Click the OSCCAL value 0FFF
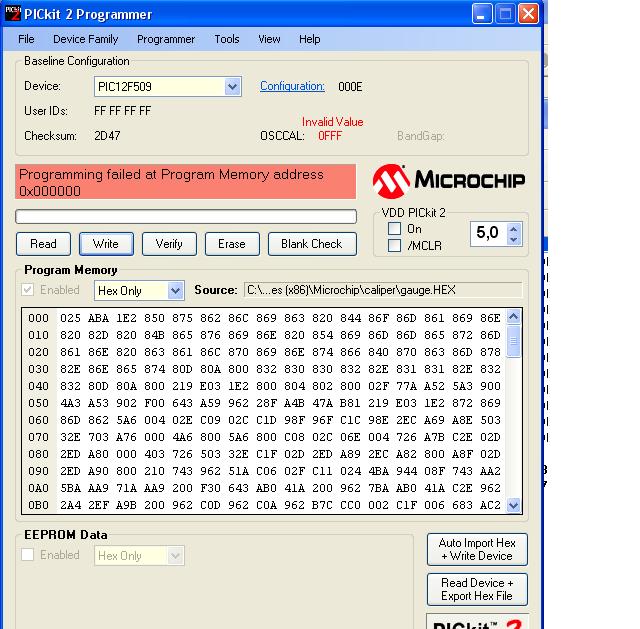 point(330,136)
